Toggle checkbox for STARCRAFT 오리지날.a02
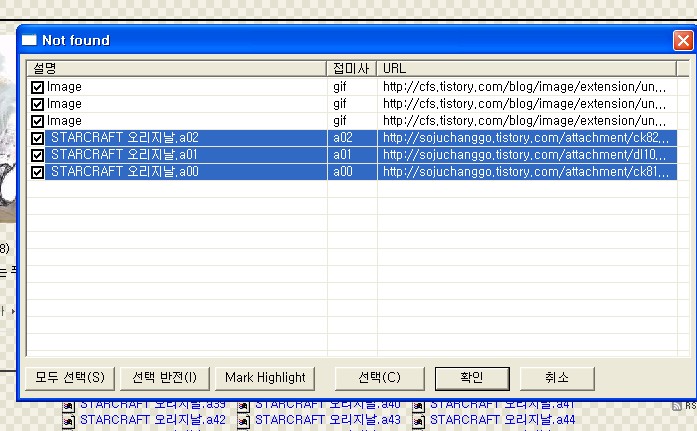 37,138
